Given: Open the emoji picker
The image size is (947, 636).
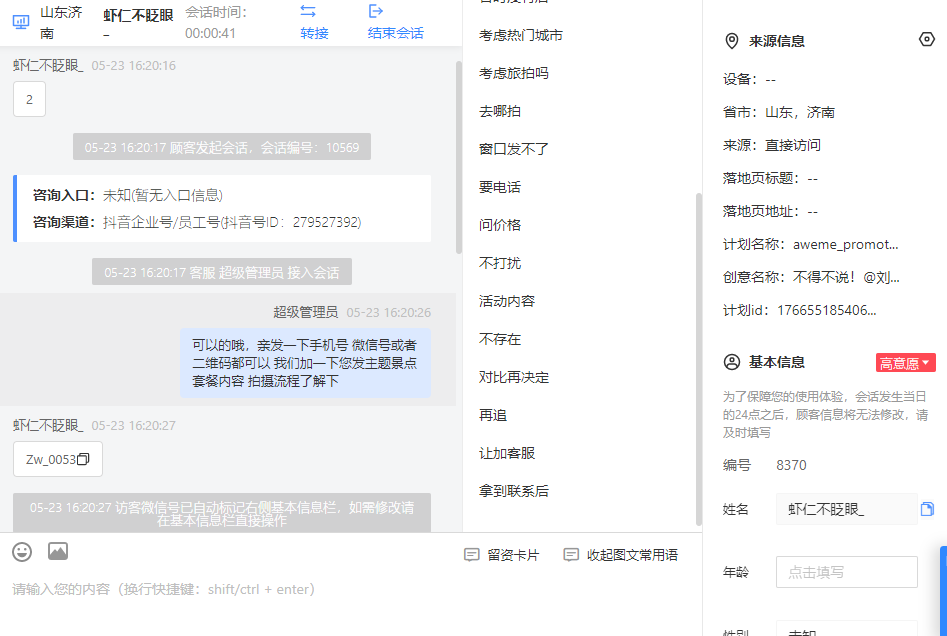Looking at the screenshot, I should [x=22, y=551].
